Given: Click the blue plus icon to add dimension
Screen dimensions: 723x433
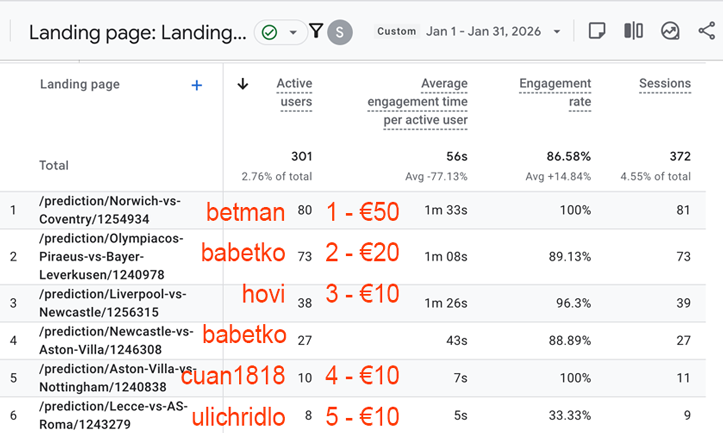Looking at the screenshot, I should [x=197, y=85].
